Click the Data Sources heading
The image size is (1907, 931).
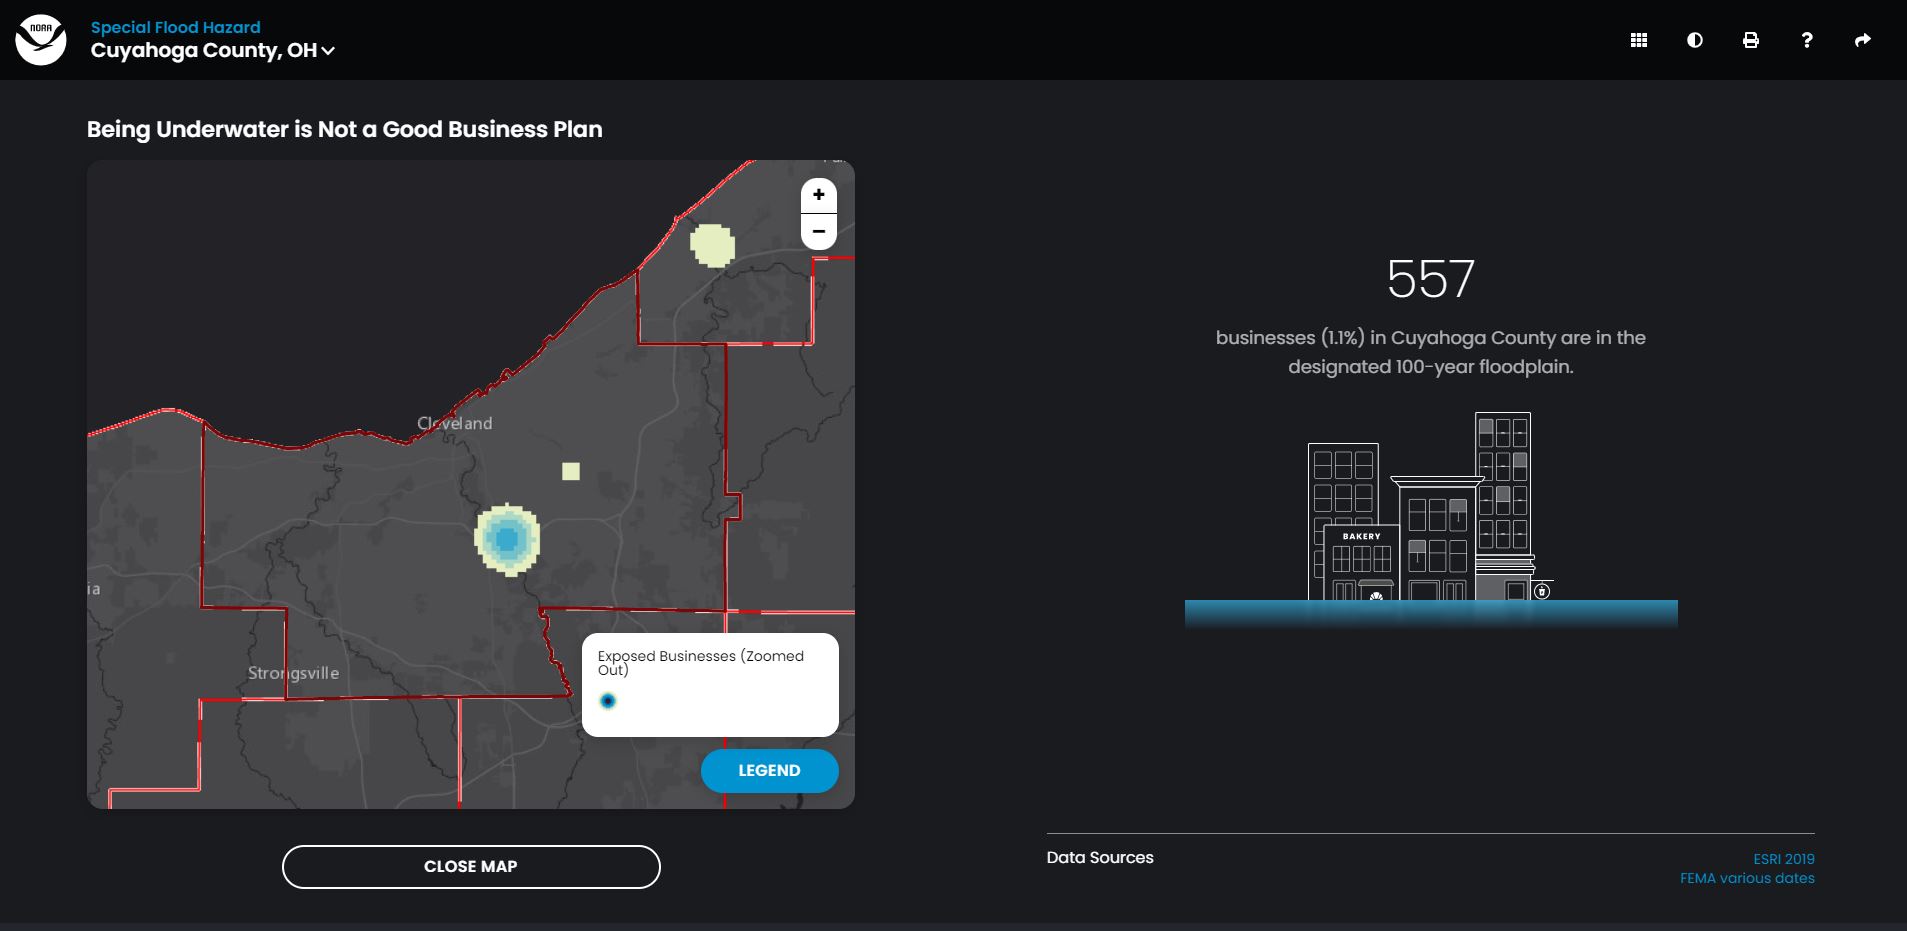click(x=1100, y=858)
